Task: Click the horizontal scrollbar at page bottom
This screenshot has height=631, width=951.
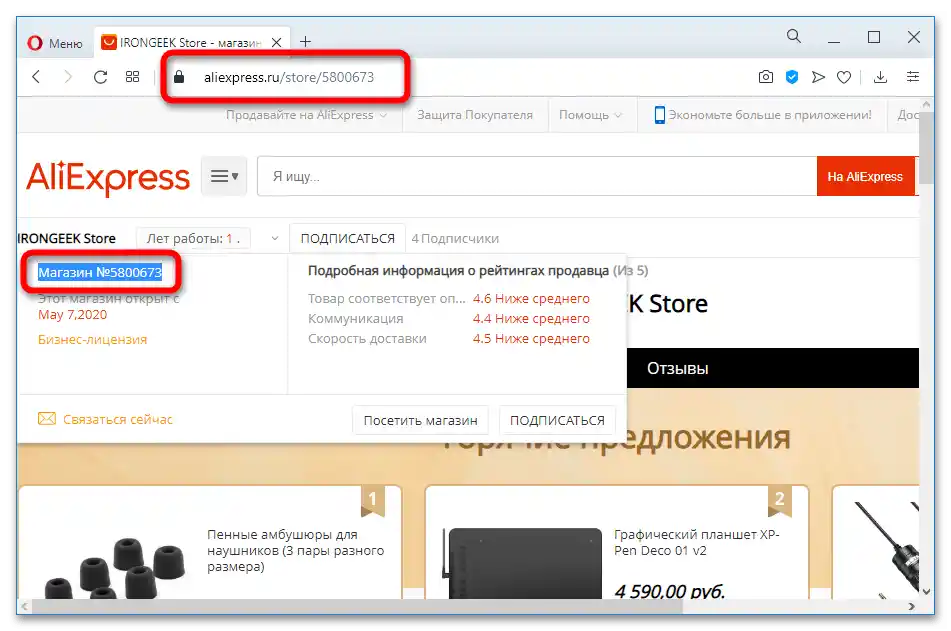Action: [358, 606]
